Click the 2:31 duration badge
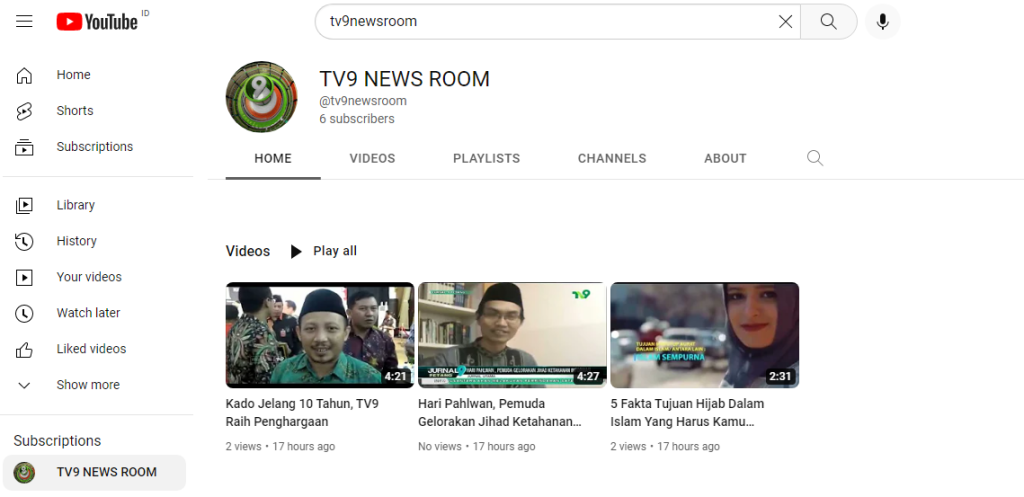The width and height of the screenshot is (1024, 497). tap(780, 376)
